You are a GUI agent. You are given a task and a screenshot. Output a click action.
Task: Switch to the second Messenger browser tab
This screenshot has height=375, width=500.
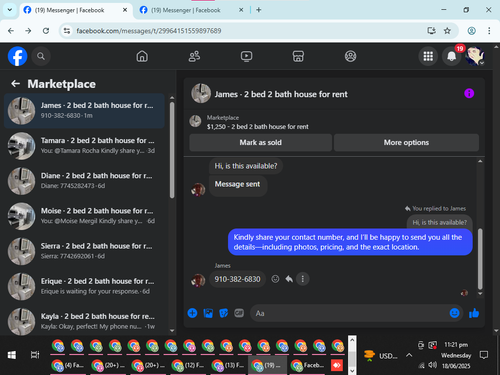190,10
